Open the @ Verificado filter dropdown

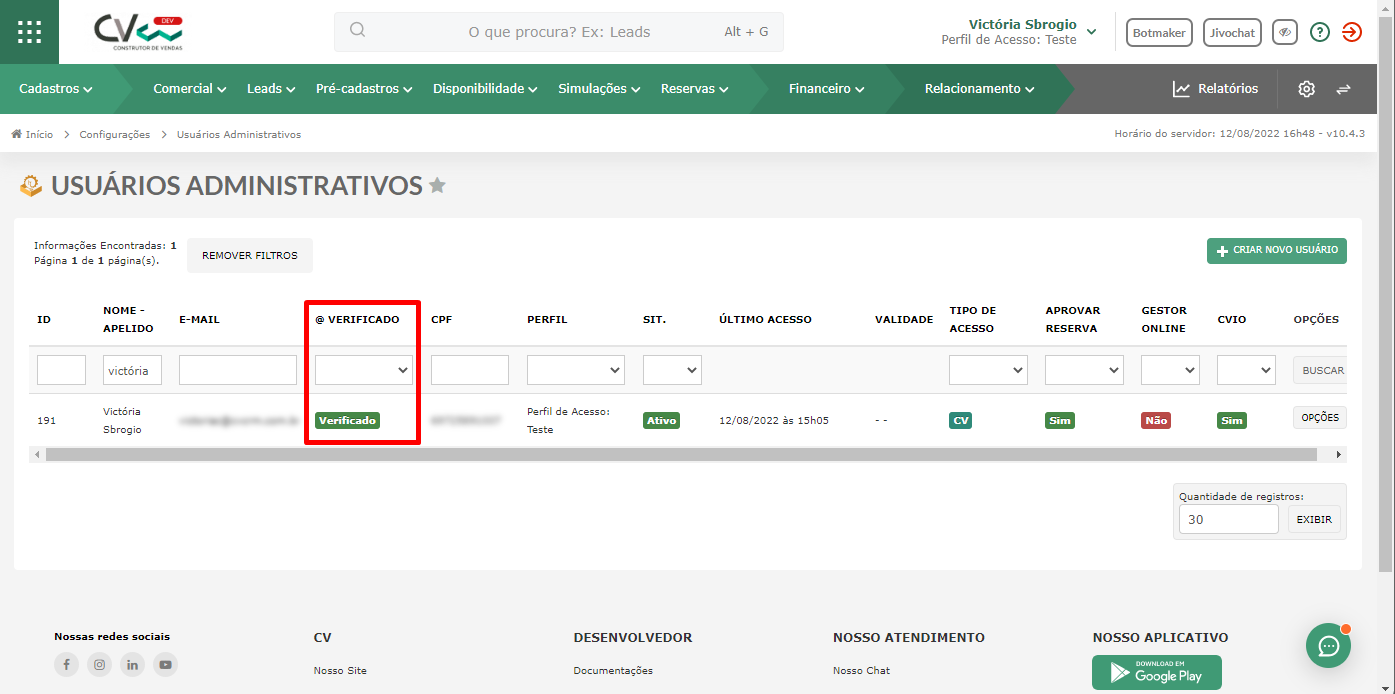pyautogui.click(x=364, y=370)
